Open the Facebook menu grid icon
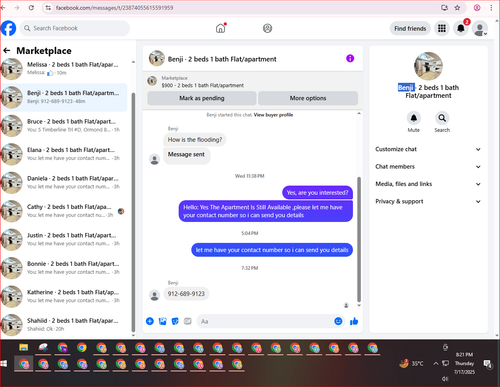Image resolution: width=500 pixels, height=387 pixels. tap(442, 28)
